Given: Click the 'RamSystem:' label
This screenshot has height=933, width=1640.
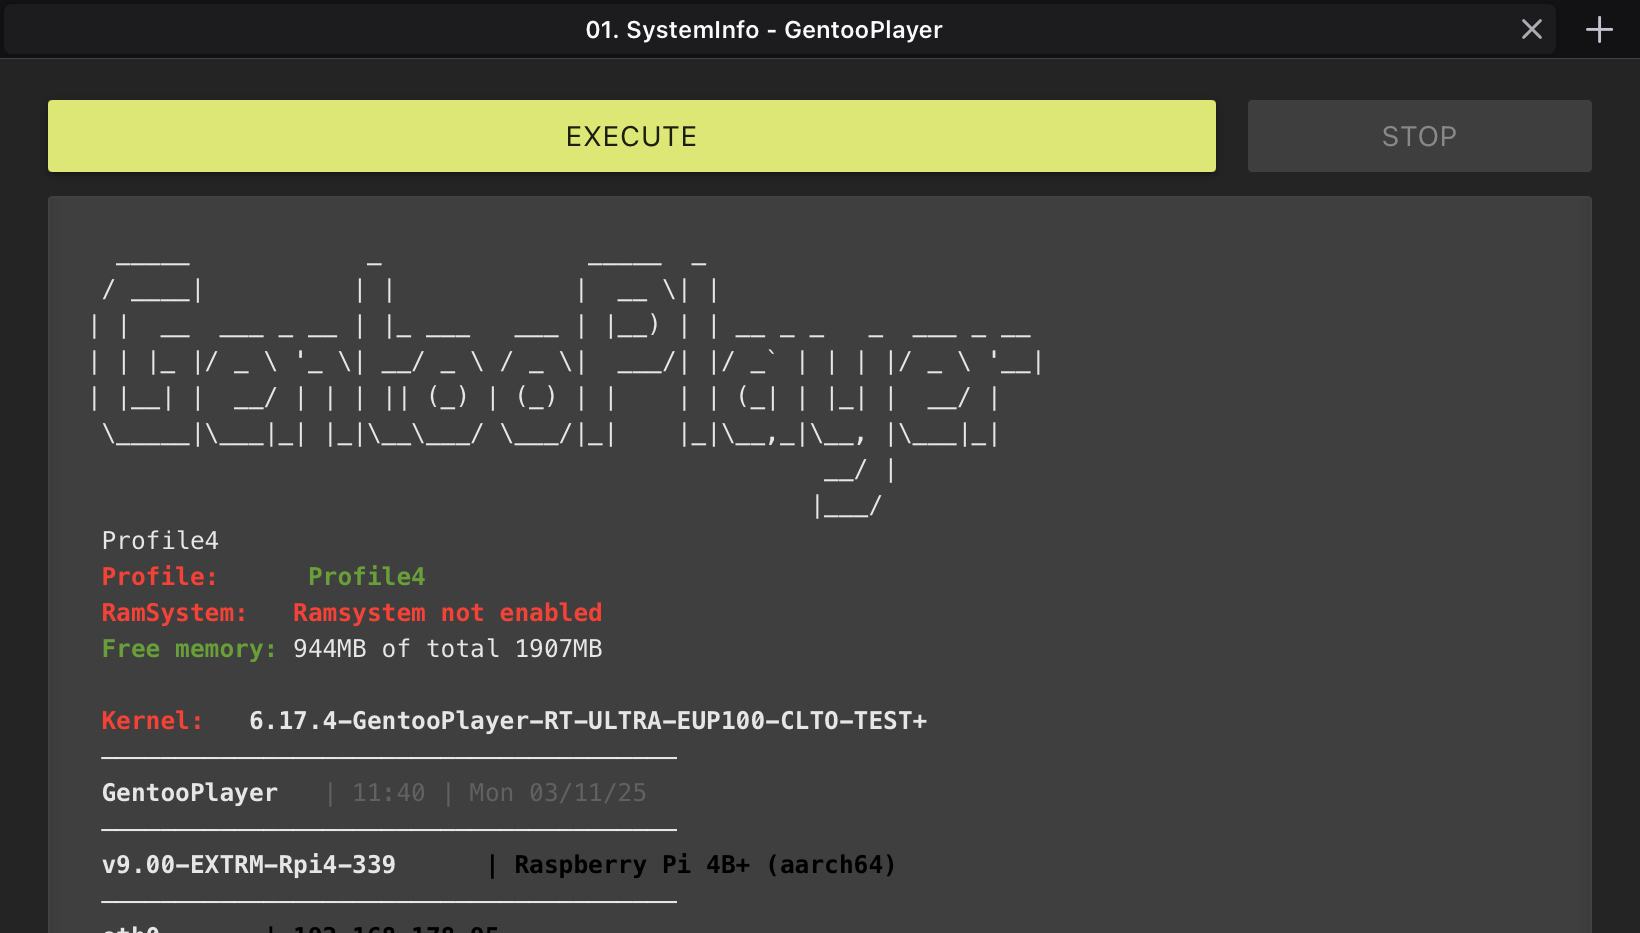Looking at the screenshot, I should click(x=174, y=613).
